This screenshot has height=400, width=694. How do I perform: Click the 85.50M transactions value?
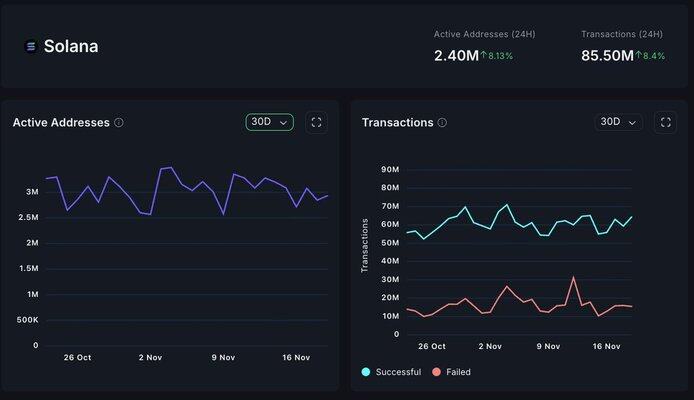[607, 56]
